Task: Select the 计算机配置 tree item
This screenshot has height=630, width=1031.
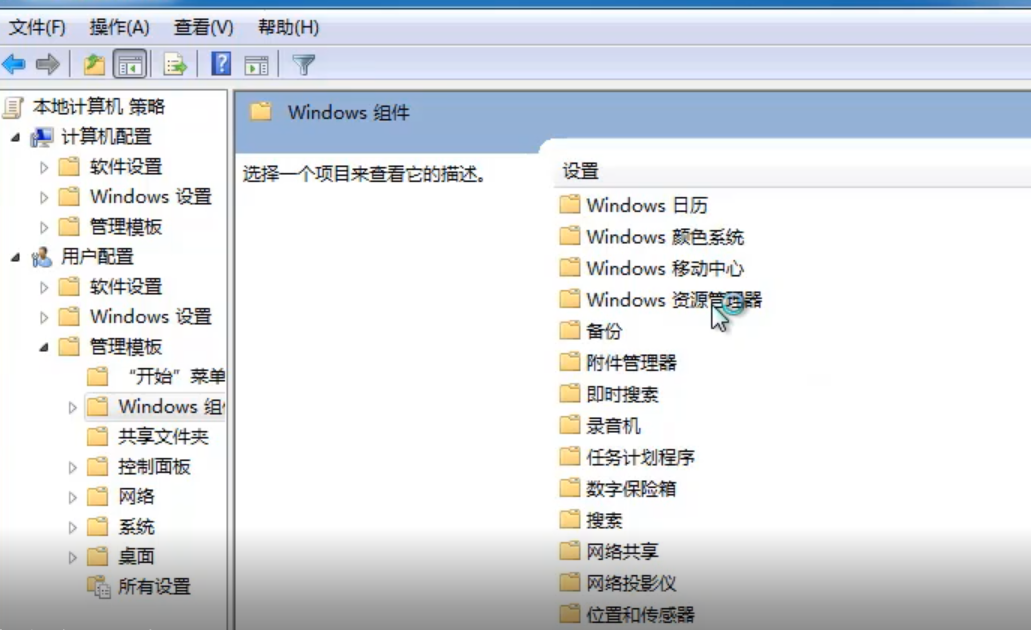Action: coord(106,137)
